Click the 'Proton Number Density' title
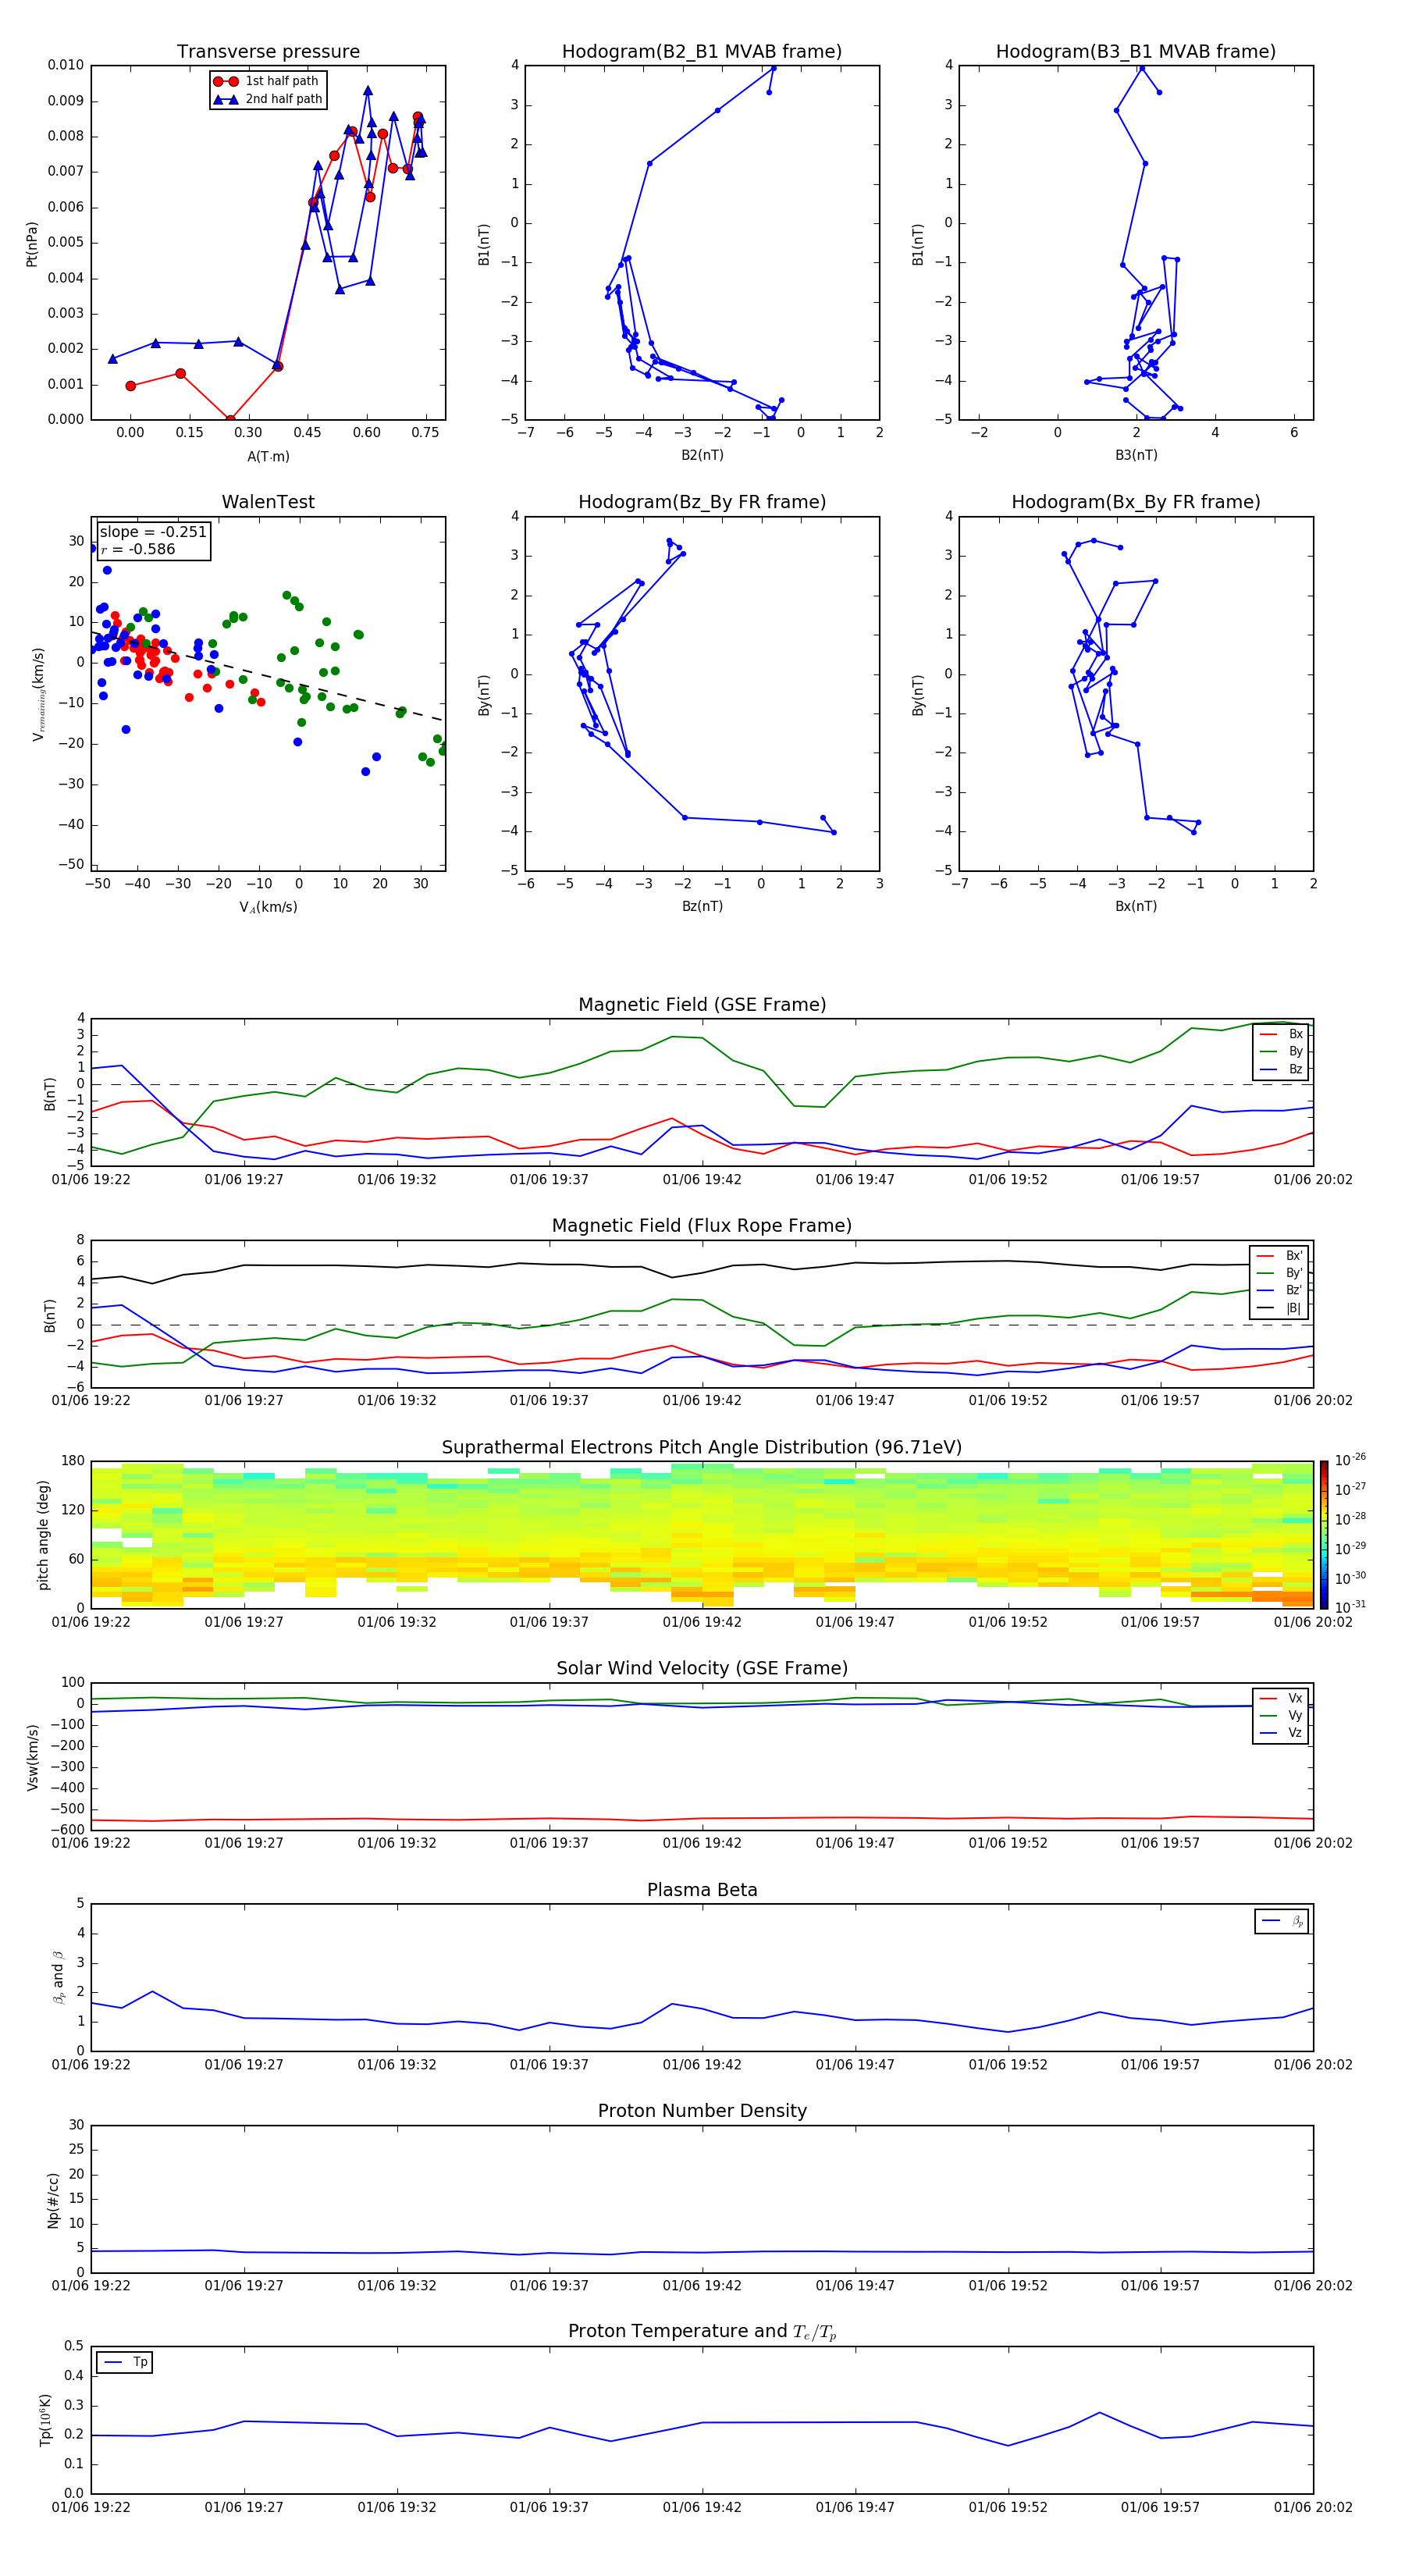This screenshot has height=2576, width=1405. (x=702, y=2111)
